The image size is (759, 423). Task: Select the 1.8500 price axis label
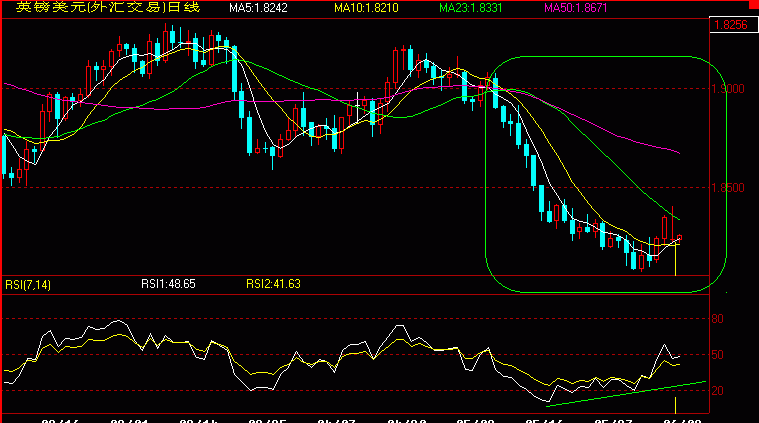(728, 188)
